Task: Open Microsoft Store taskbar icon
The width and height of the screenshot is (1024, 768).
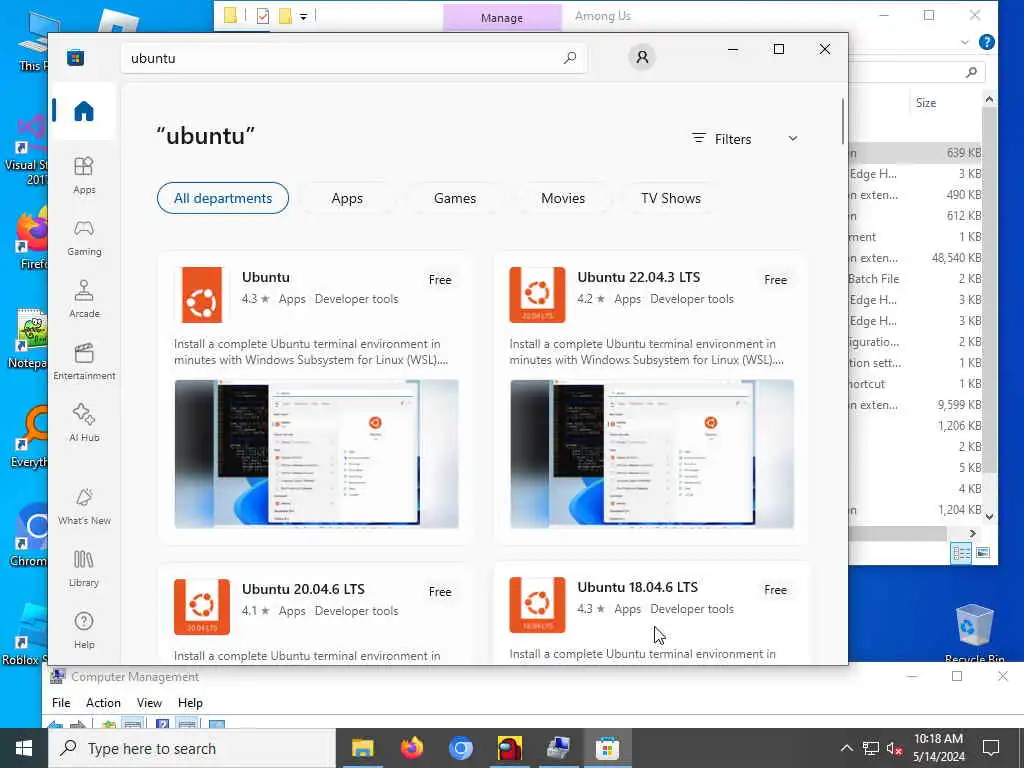Action: click(607, 748)
